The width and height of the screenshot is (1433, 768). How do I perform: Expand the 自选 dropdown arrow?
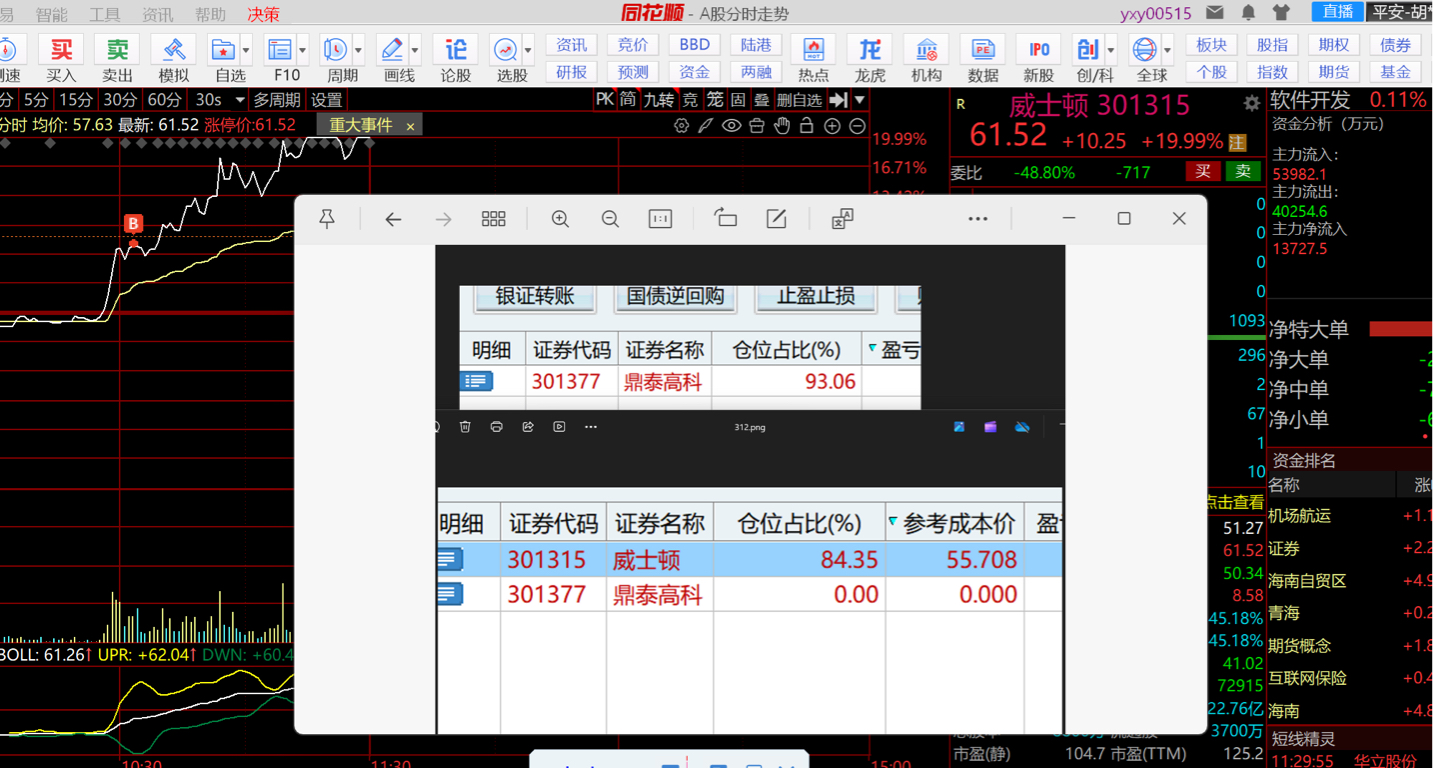(246, 50)
